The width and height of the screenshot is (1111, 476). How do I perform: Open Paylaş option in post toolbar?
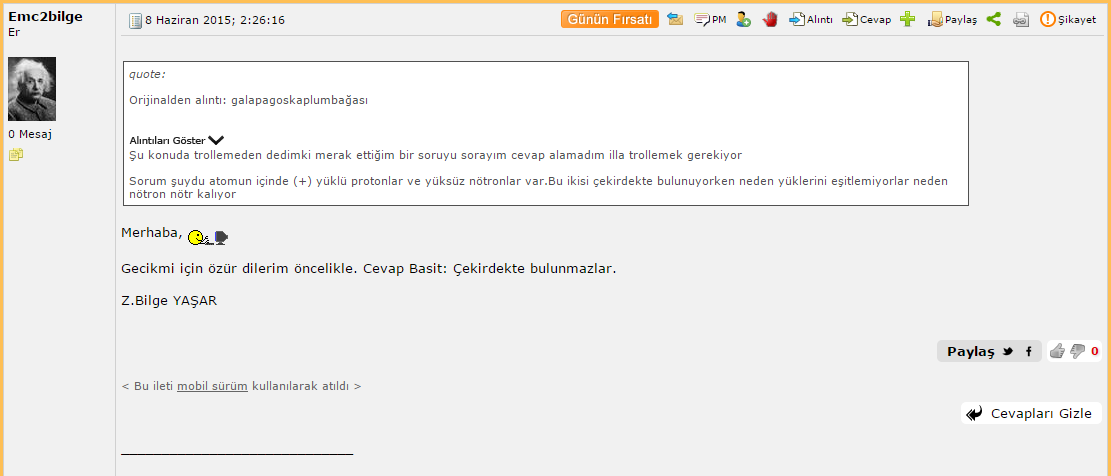click(952, 20)
